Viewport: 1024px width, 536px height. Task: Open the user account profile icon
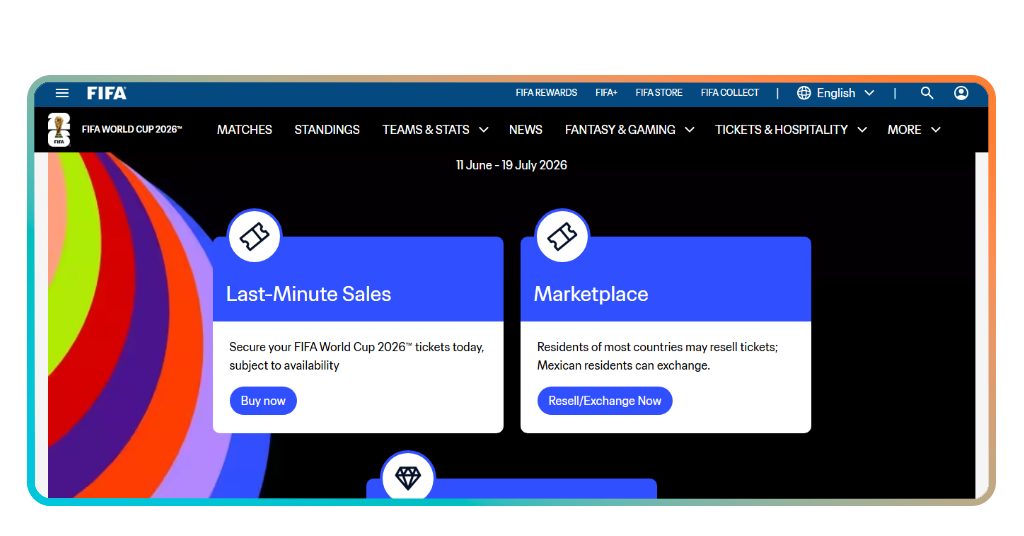(961, 93)
